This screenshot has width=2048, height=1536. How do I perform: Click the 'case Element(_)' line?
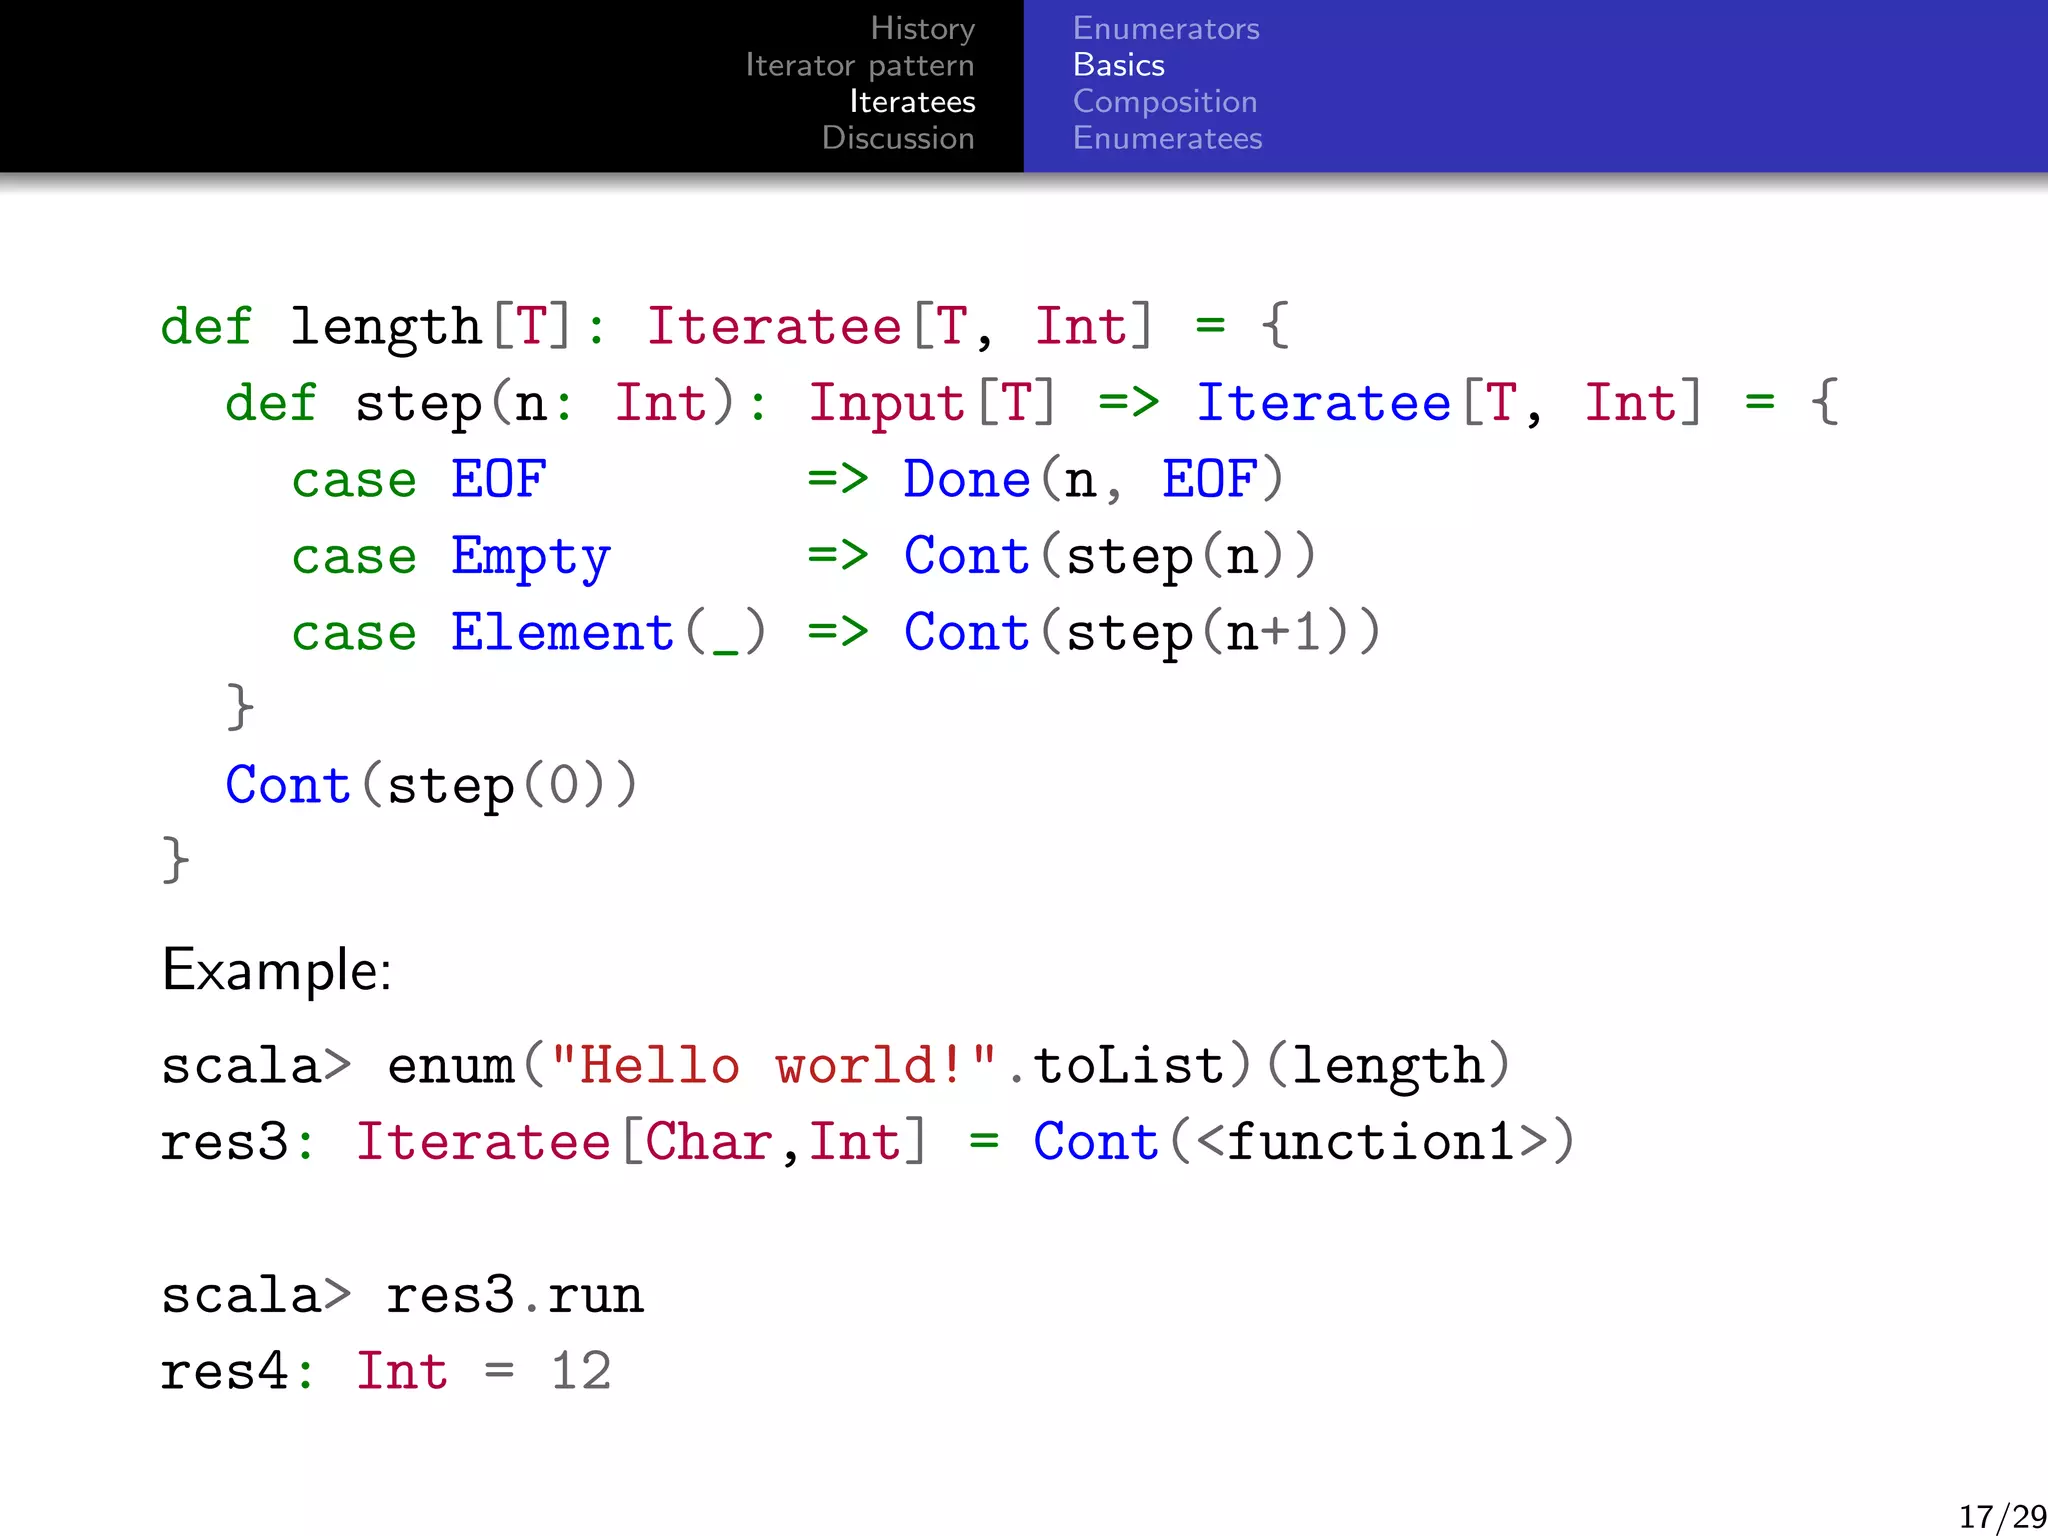(x=836, y=633)
